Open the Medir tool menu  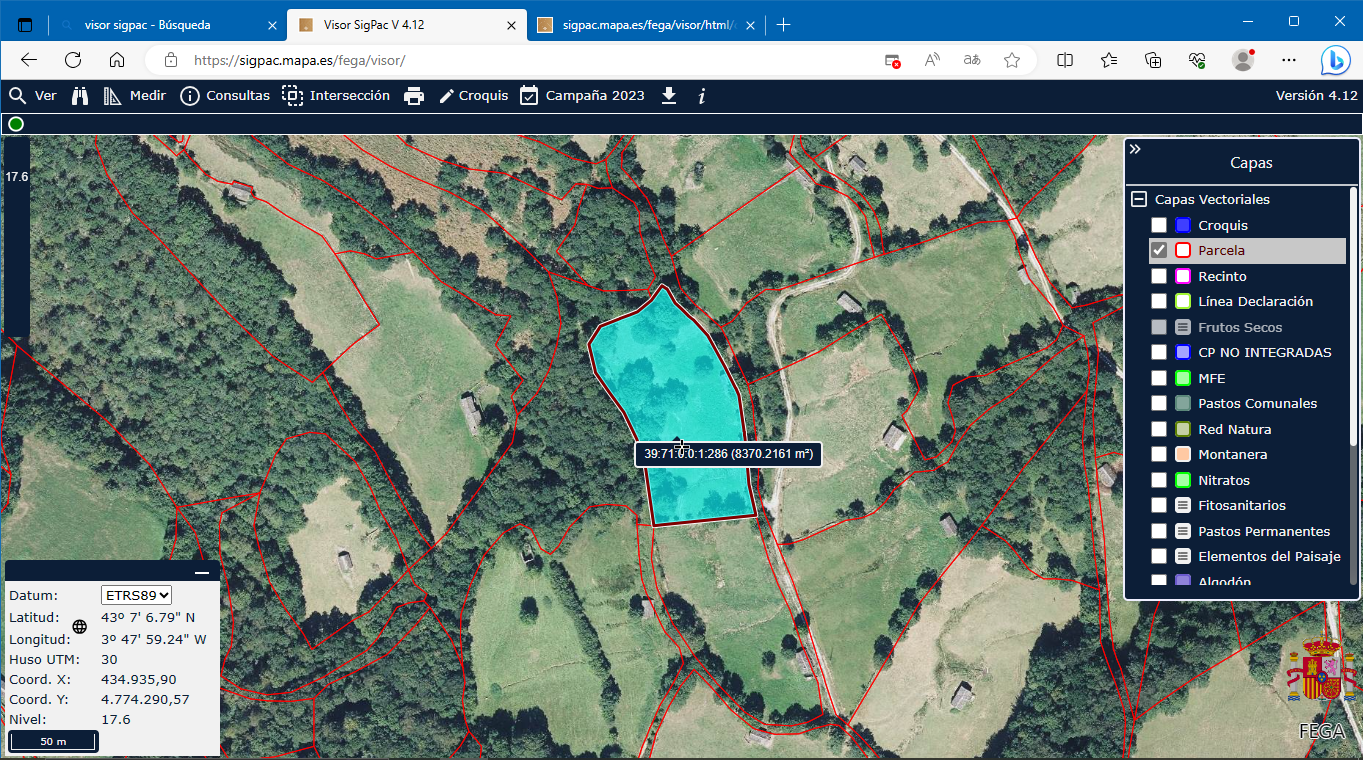(135, 96)
